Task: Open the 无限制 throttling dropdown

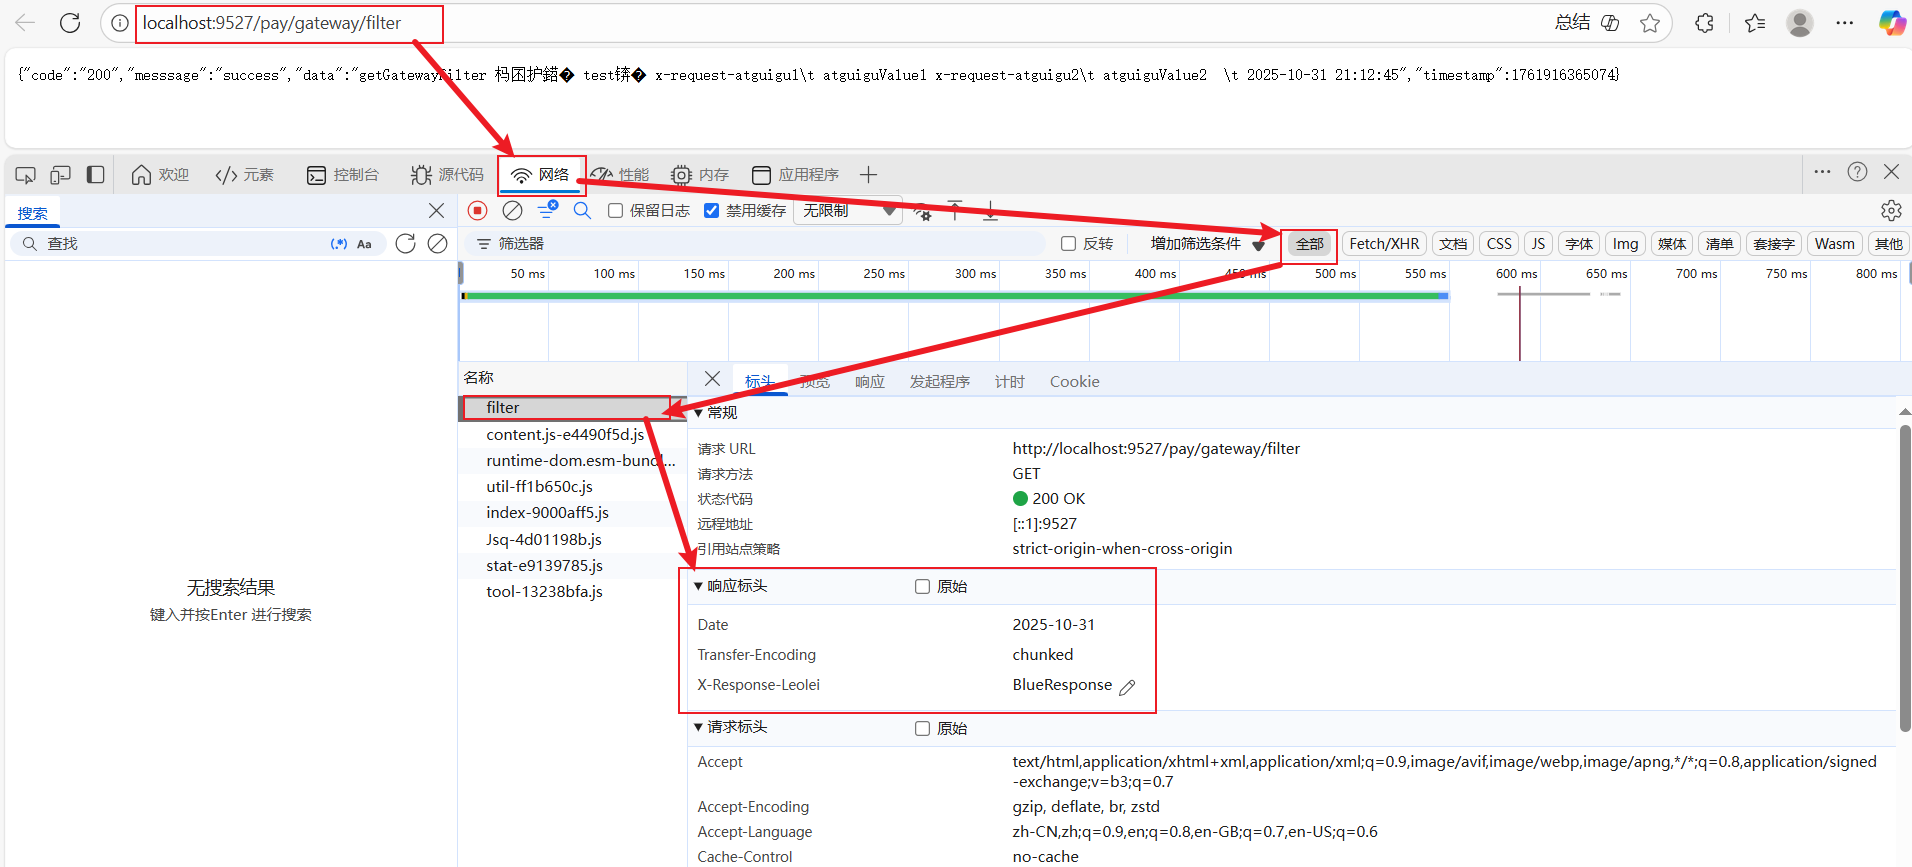Action: click(x=848, y=211)
